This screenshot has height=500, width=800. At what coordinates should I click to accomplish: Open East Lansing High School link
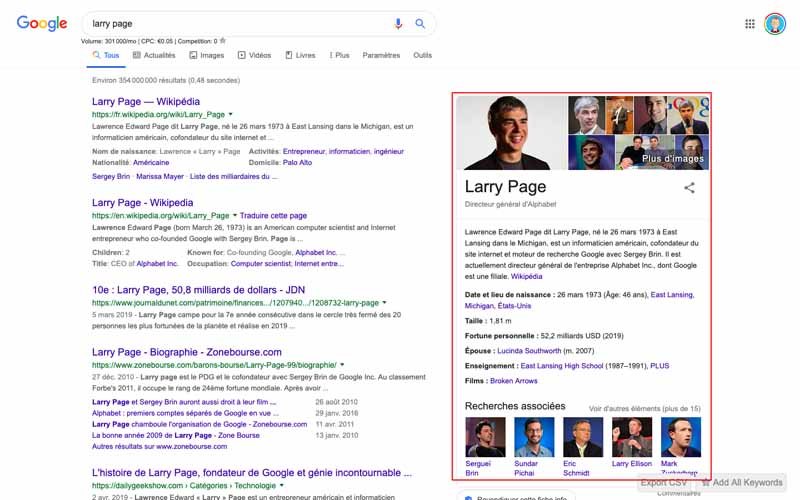coord(562,366)
